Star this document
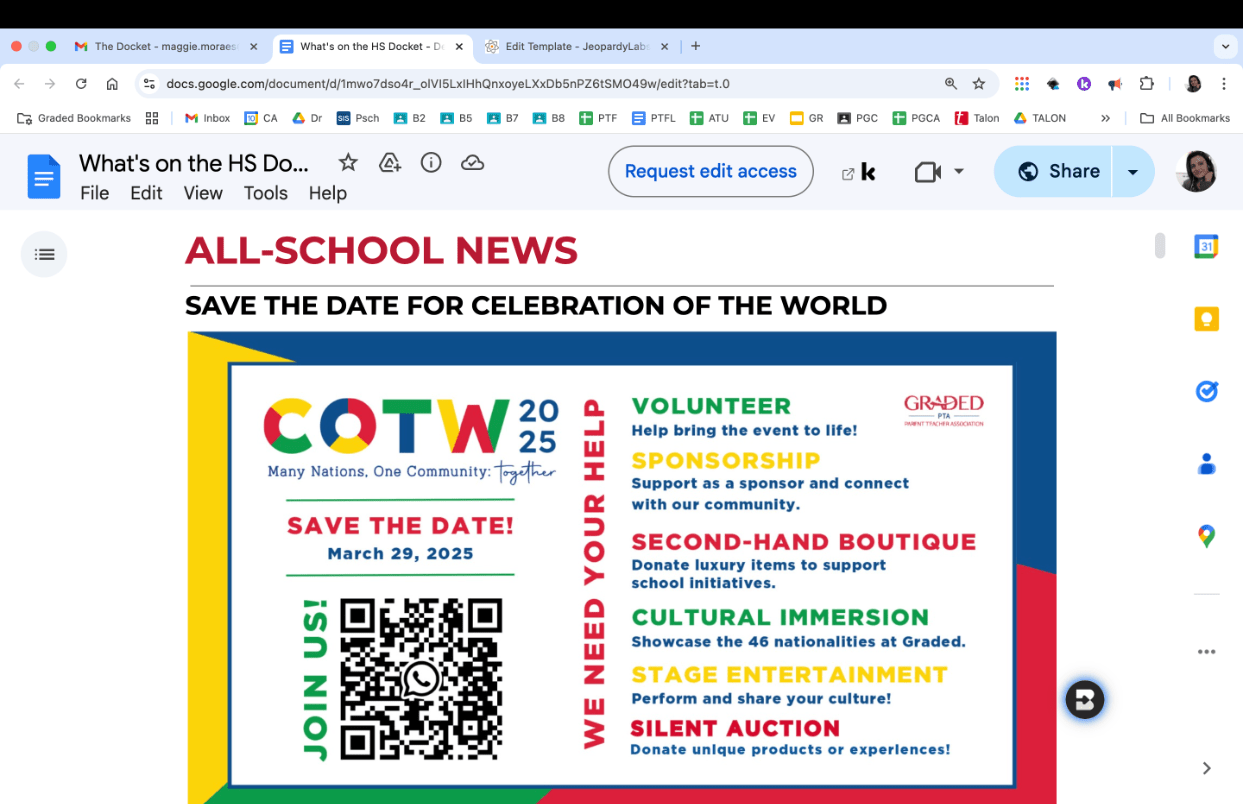The width and height of the screenshot is (1243, 804). coord(348,162)
